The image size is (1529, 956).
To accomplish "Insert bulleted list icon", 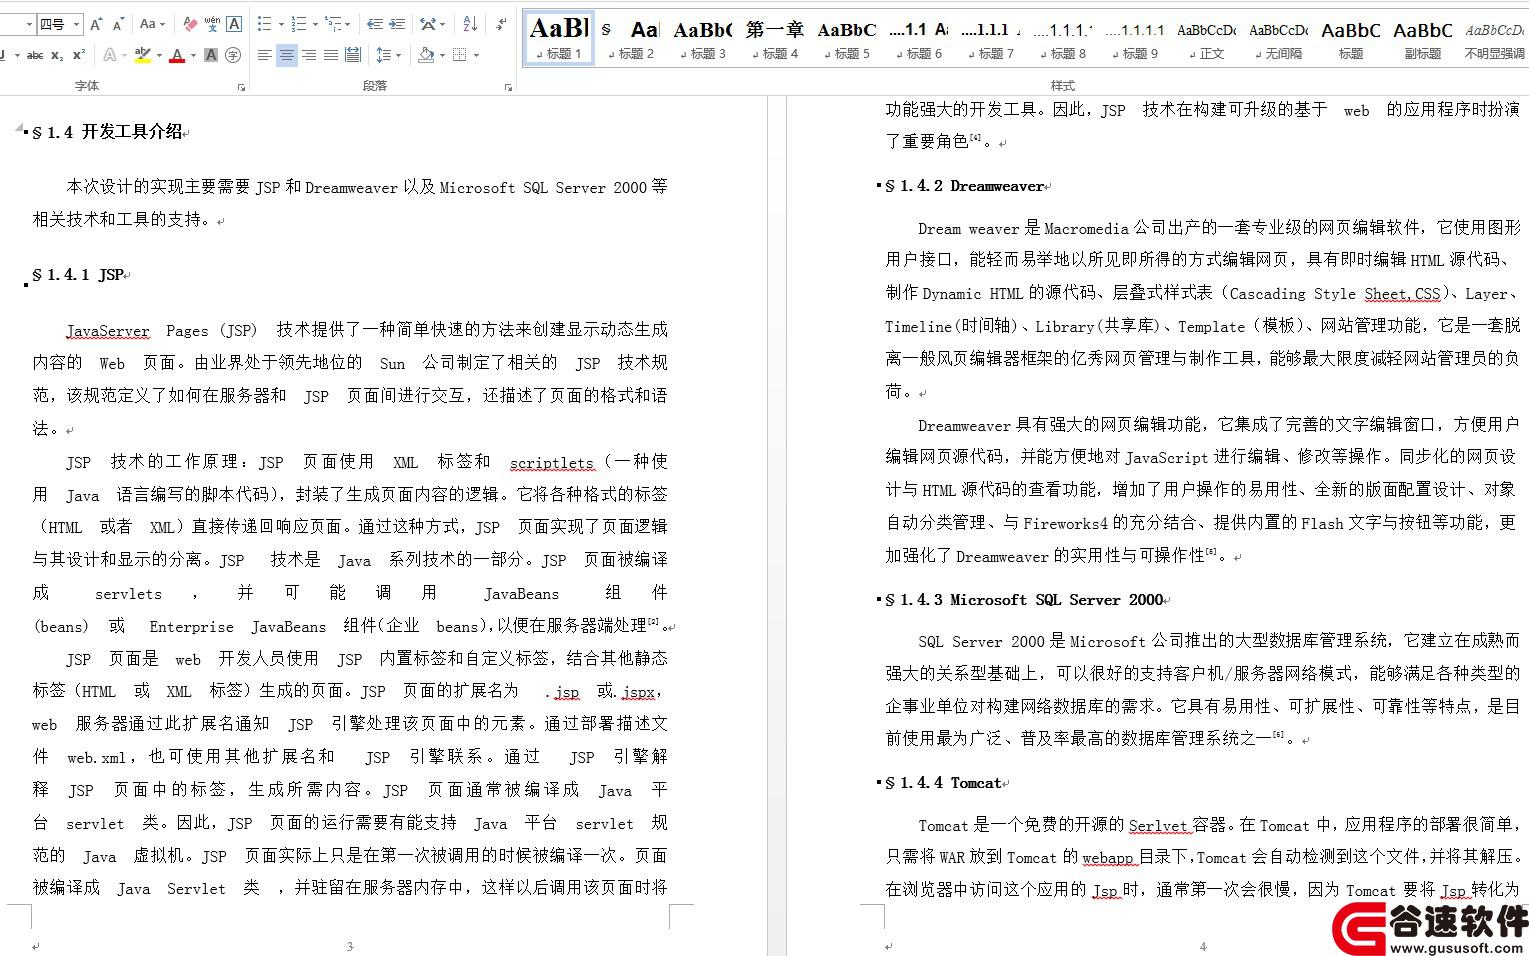I will 264,24.
